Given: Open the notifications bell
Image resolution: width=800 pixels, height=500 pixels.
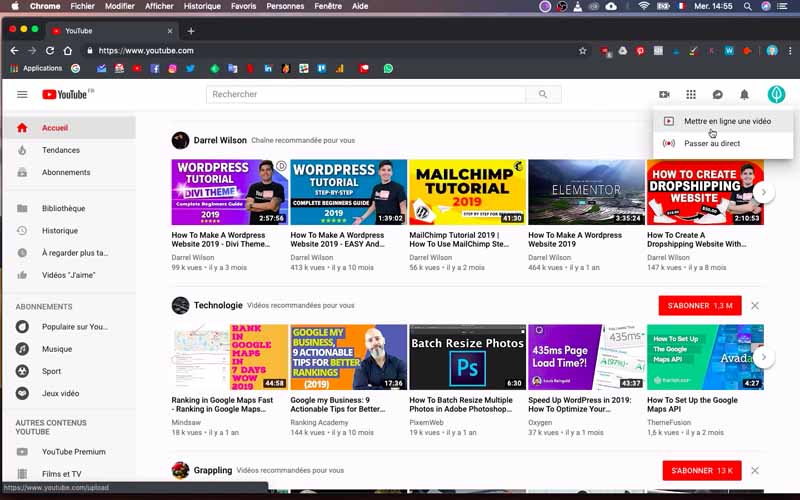Looking at the screenshot, I should coord(744,94).
